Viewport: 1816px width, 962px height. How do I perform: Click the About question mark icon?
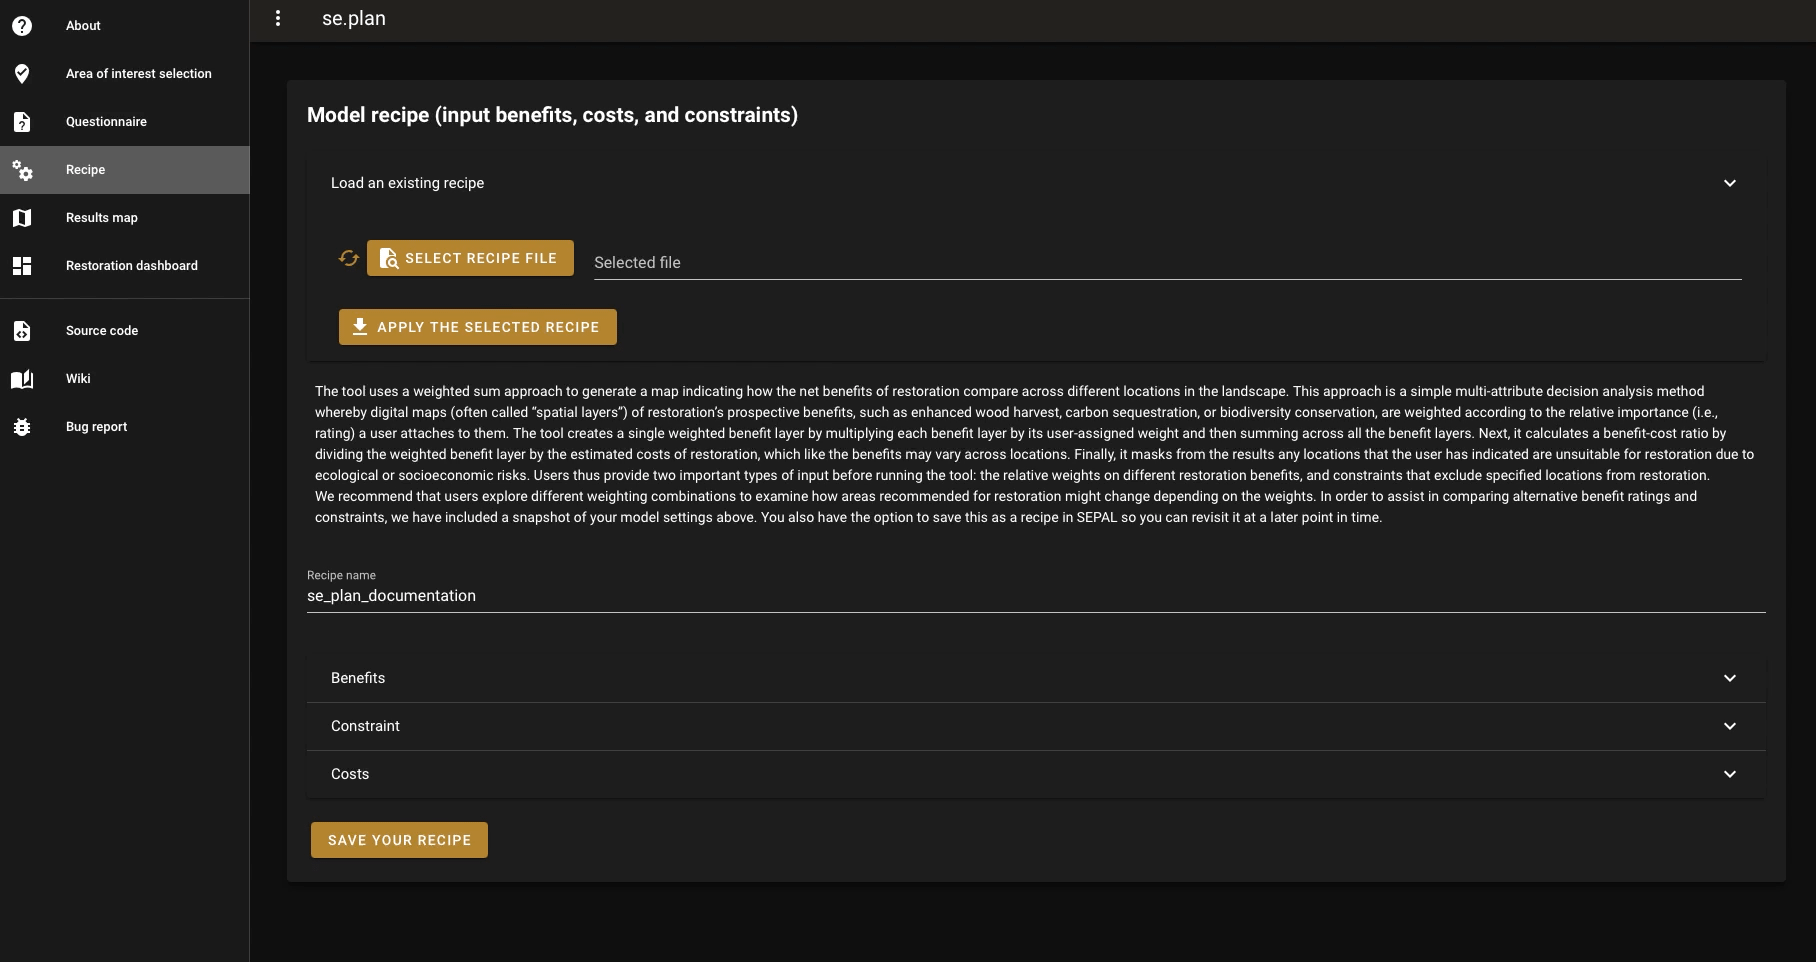[x=22, y=26]
